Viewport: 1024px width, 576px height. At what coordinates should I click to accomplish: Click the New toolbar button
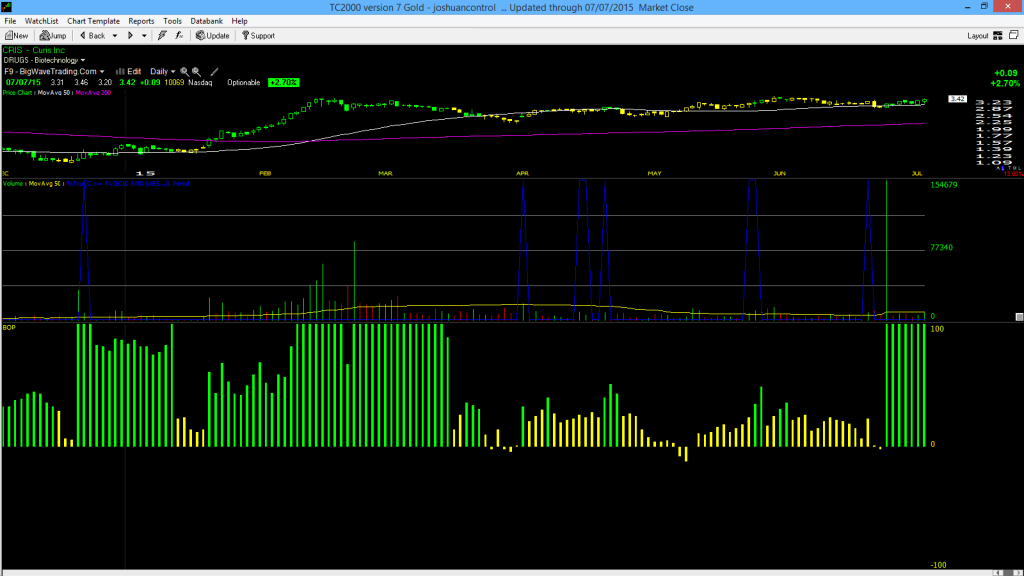coord(16,36)
